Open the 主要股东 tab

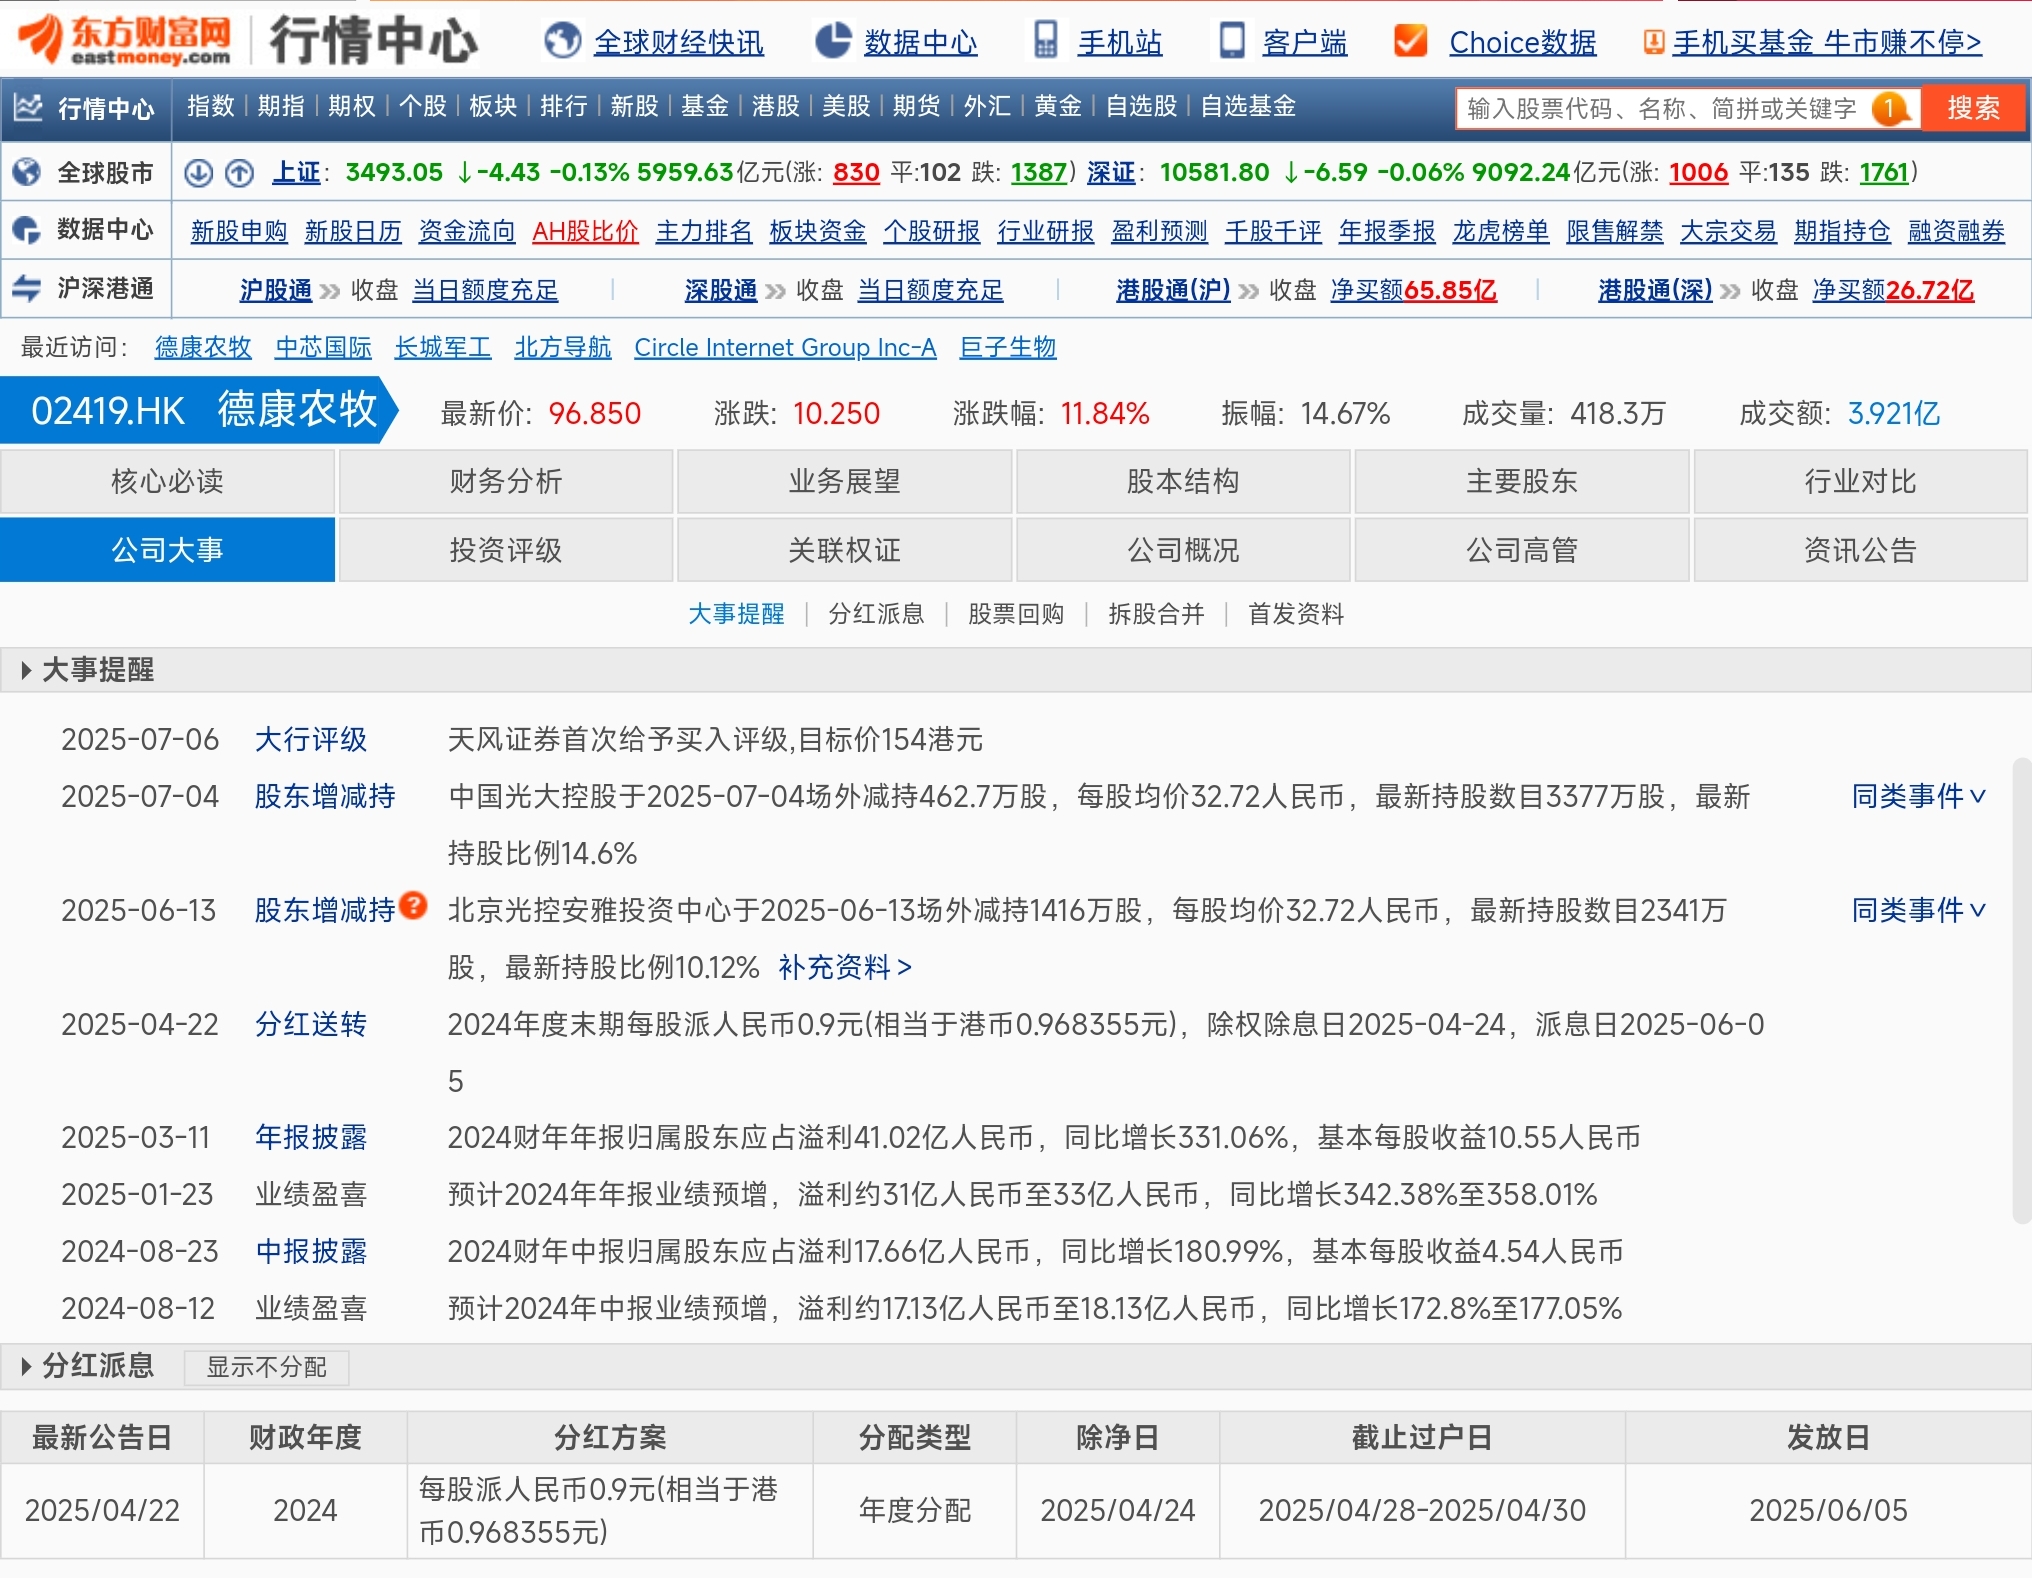(1522, 481)
